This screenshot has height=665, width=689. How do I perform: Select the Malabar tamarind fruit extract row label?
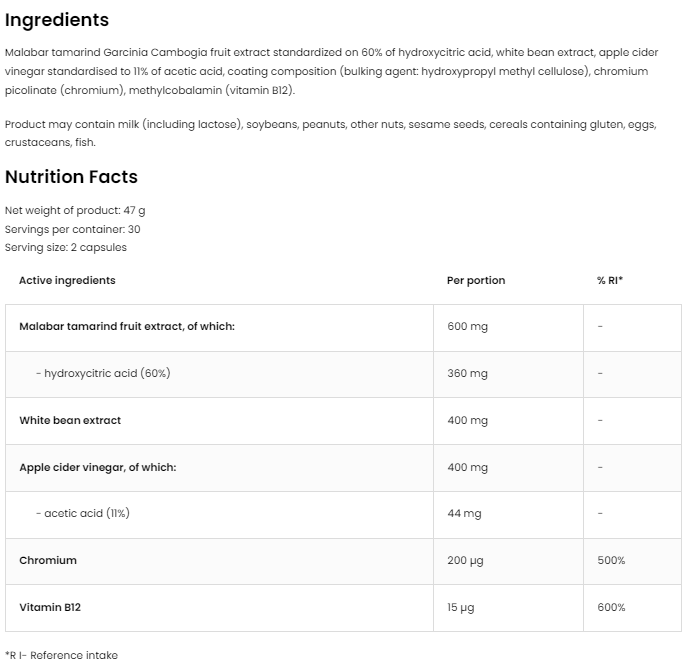[127, 327]
